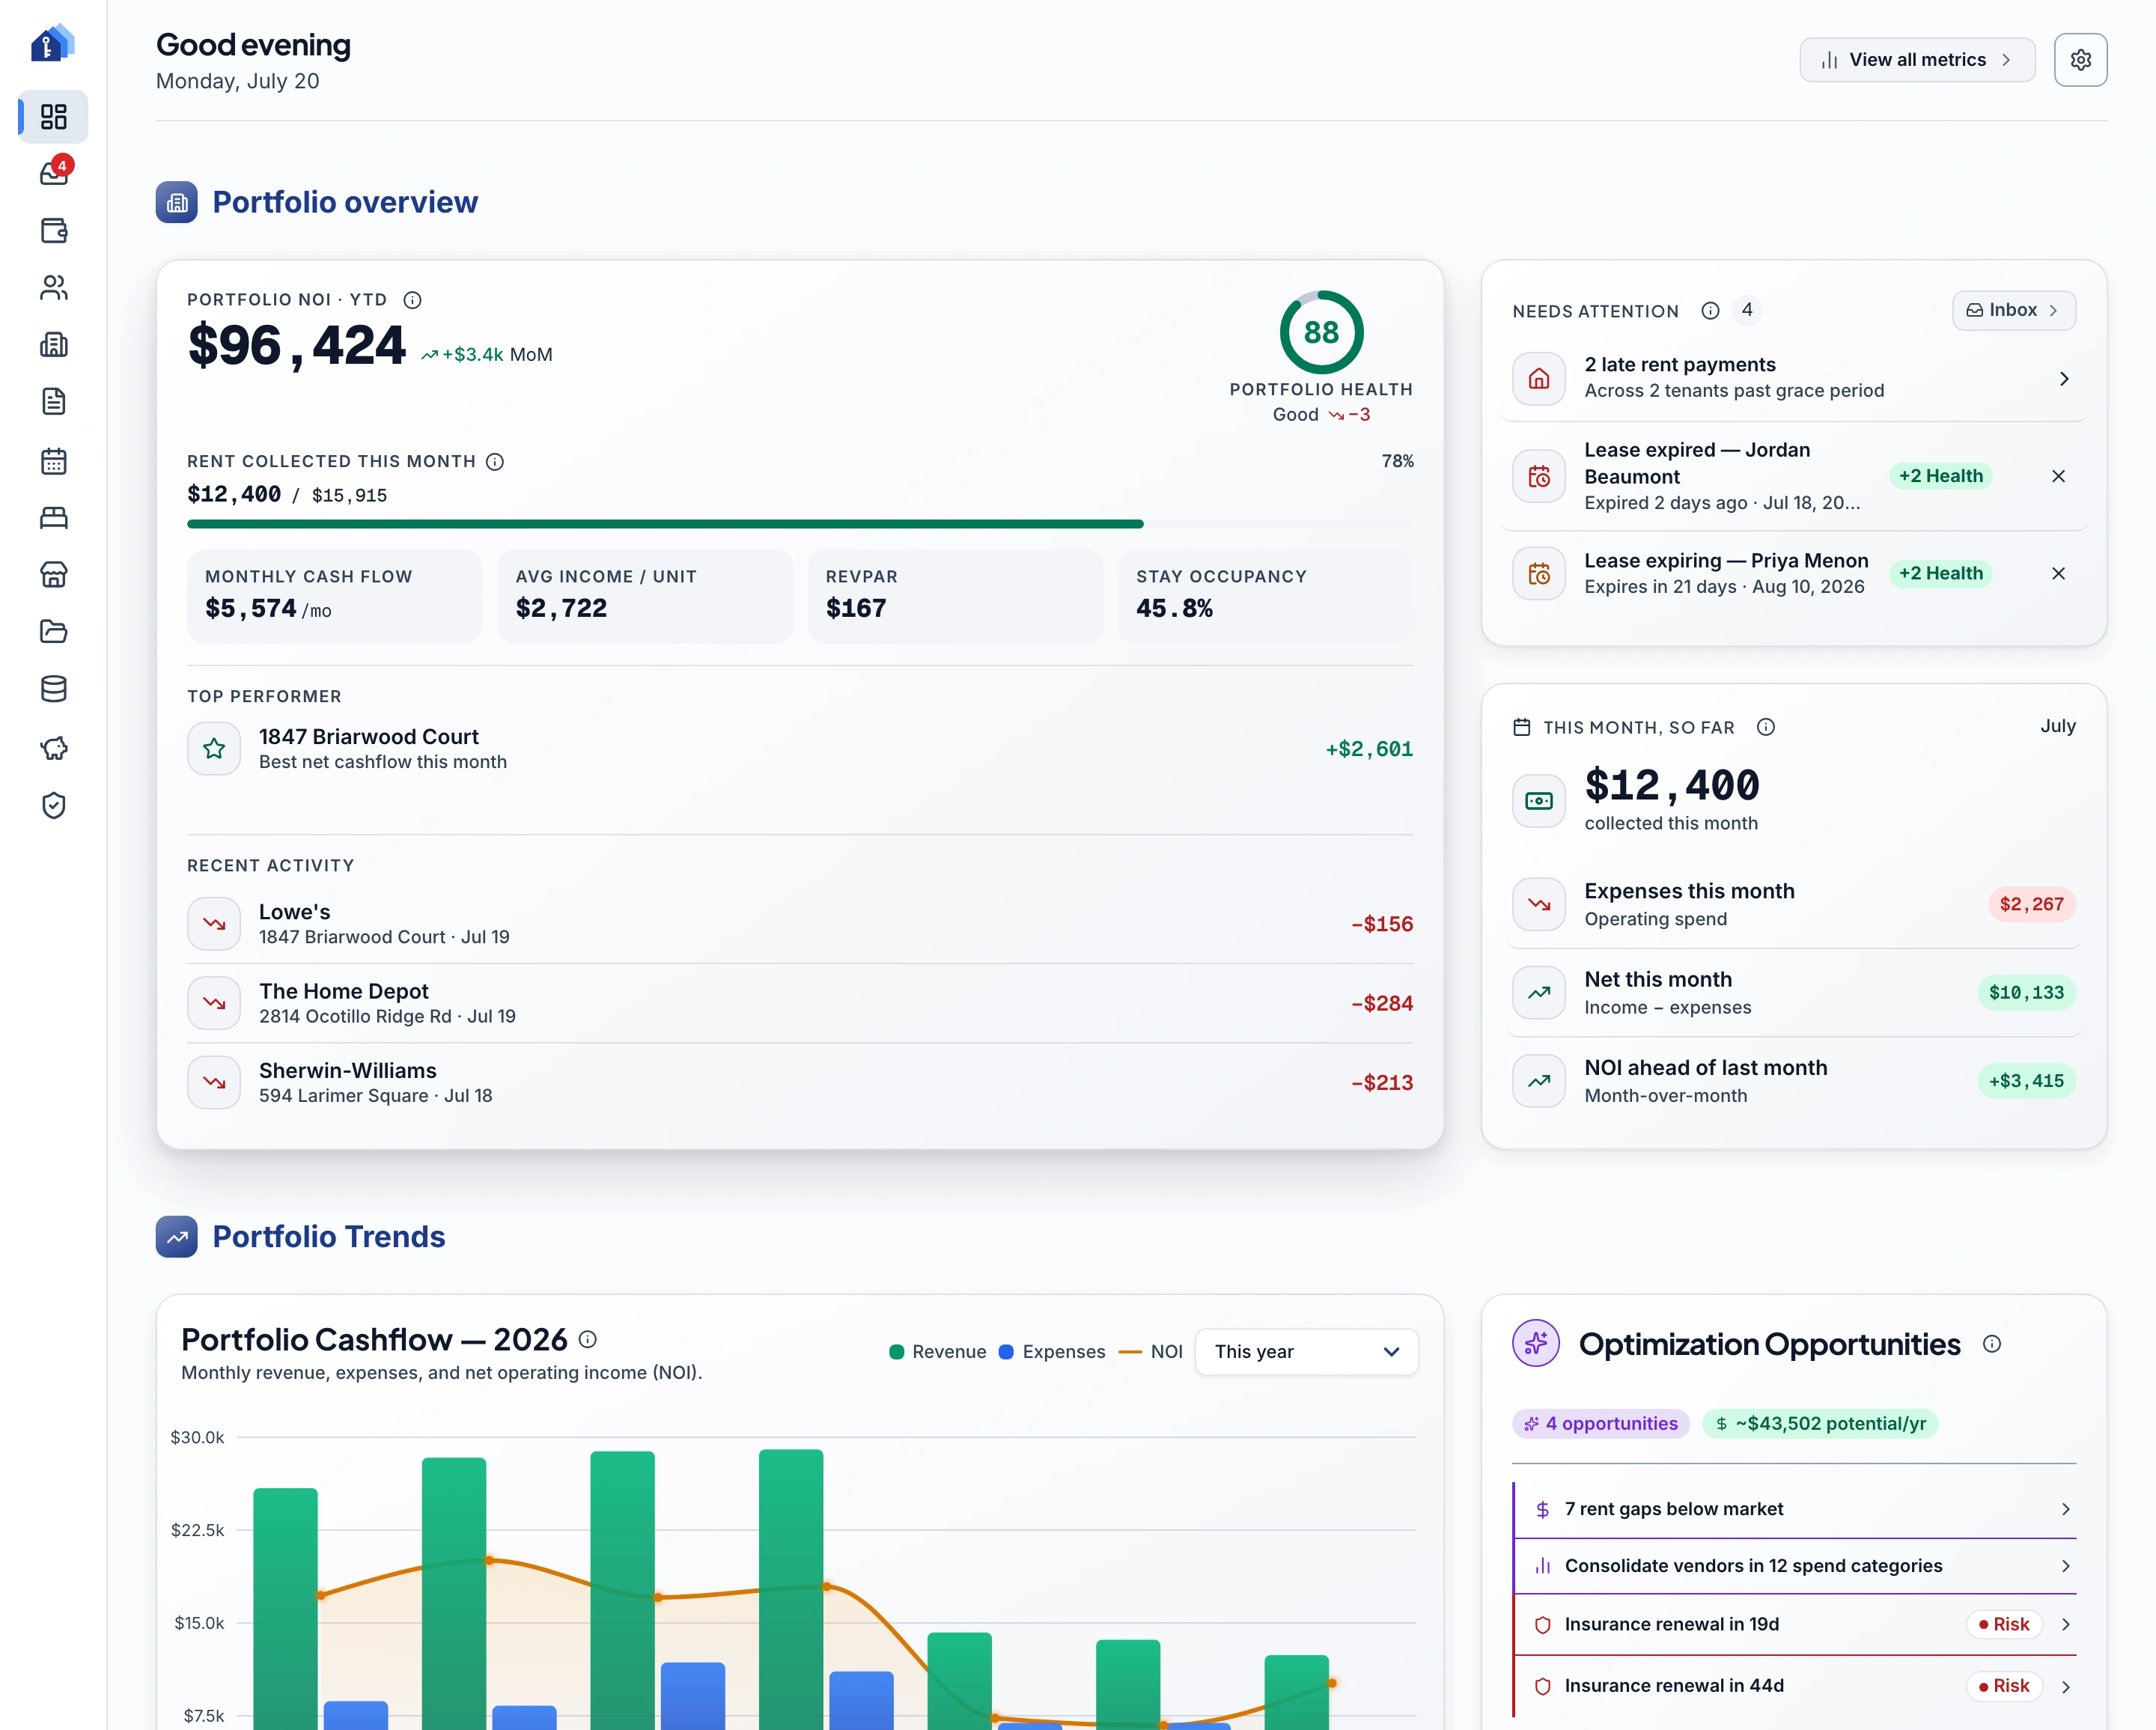Expand 2 late rent payments chevron

2064,379
